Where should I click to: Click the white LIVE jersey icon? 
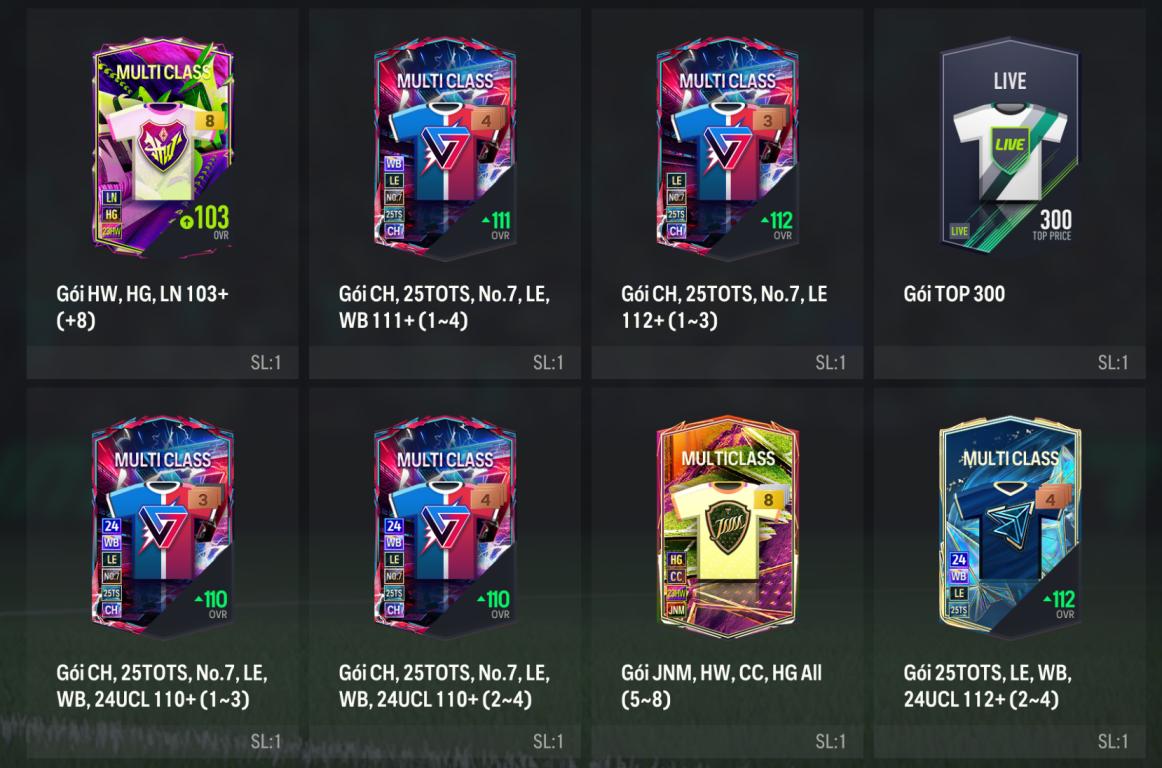pyautogui.click(x=1009, y=152)
